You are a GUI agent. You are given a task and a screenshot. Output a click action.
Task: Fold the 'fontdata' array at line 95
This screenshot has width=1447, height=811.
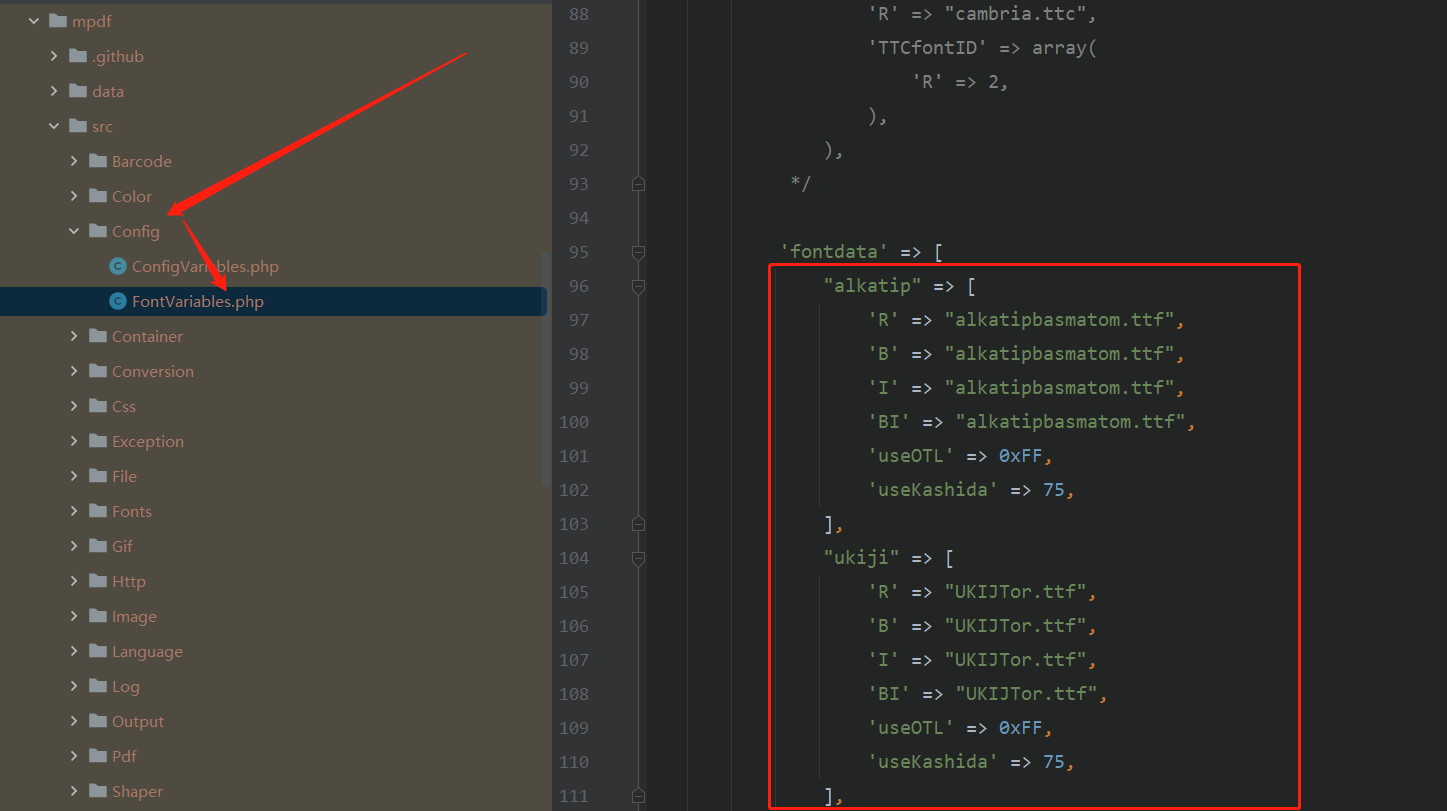[x=638, y=252]
